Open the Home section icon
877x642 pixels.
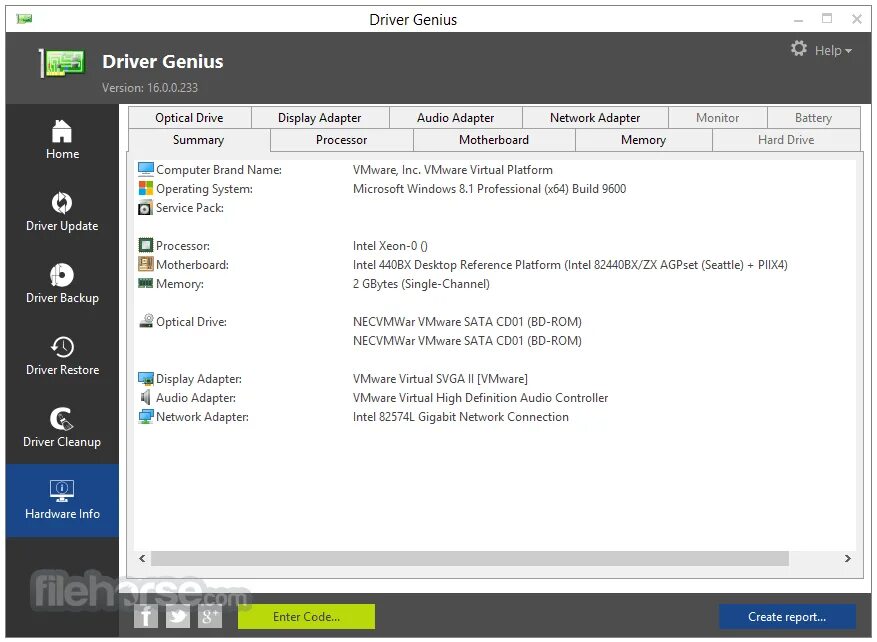[62, 132]
